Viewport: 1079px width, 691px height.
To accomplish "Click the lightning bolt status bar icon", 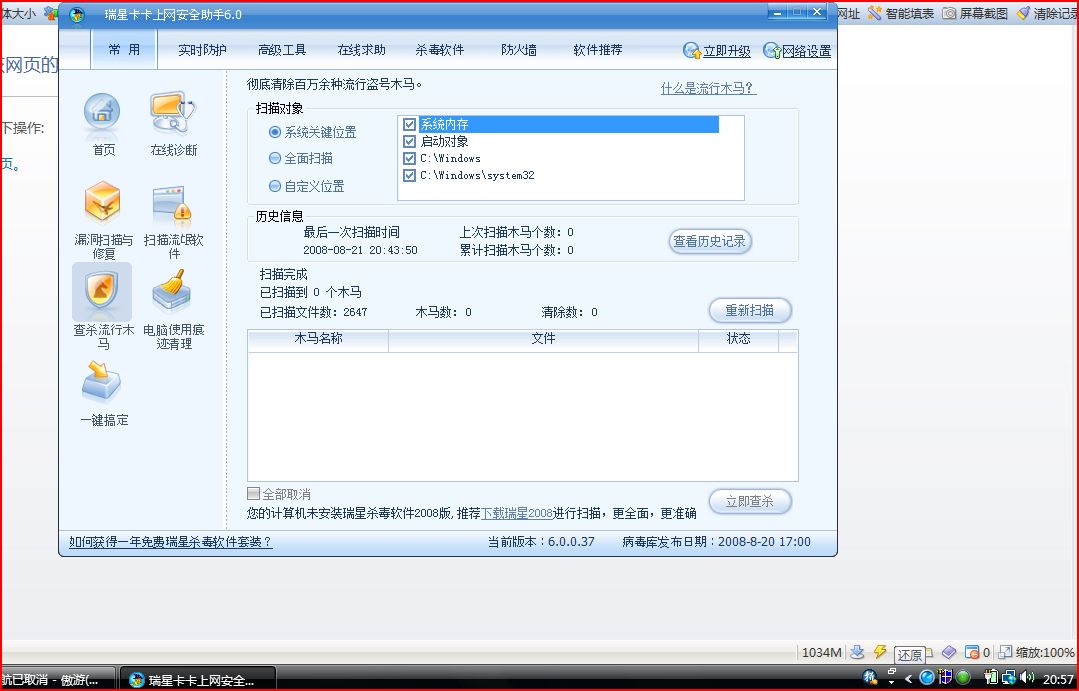I will tap(879, 651).
